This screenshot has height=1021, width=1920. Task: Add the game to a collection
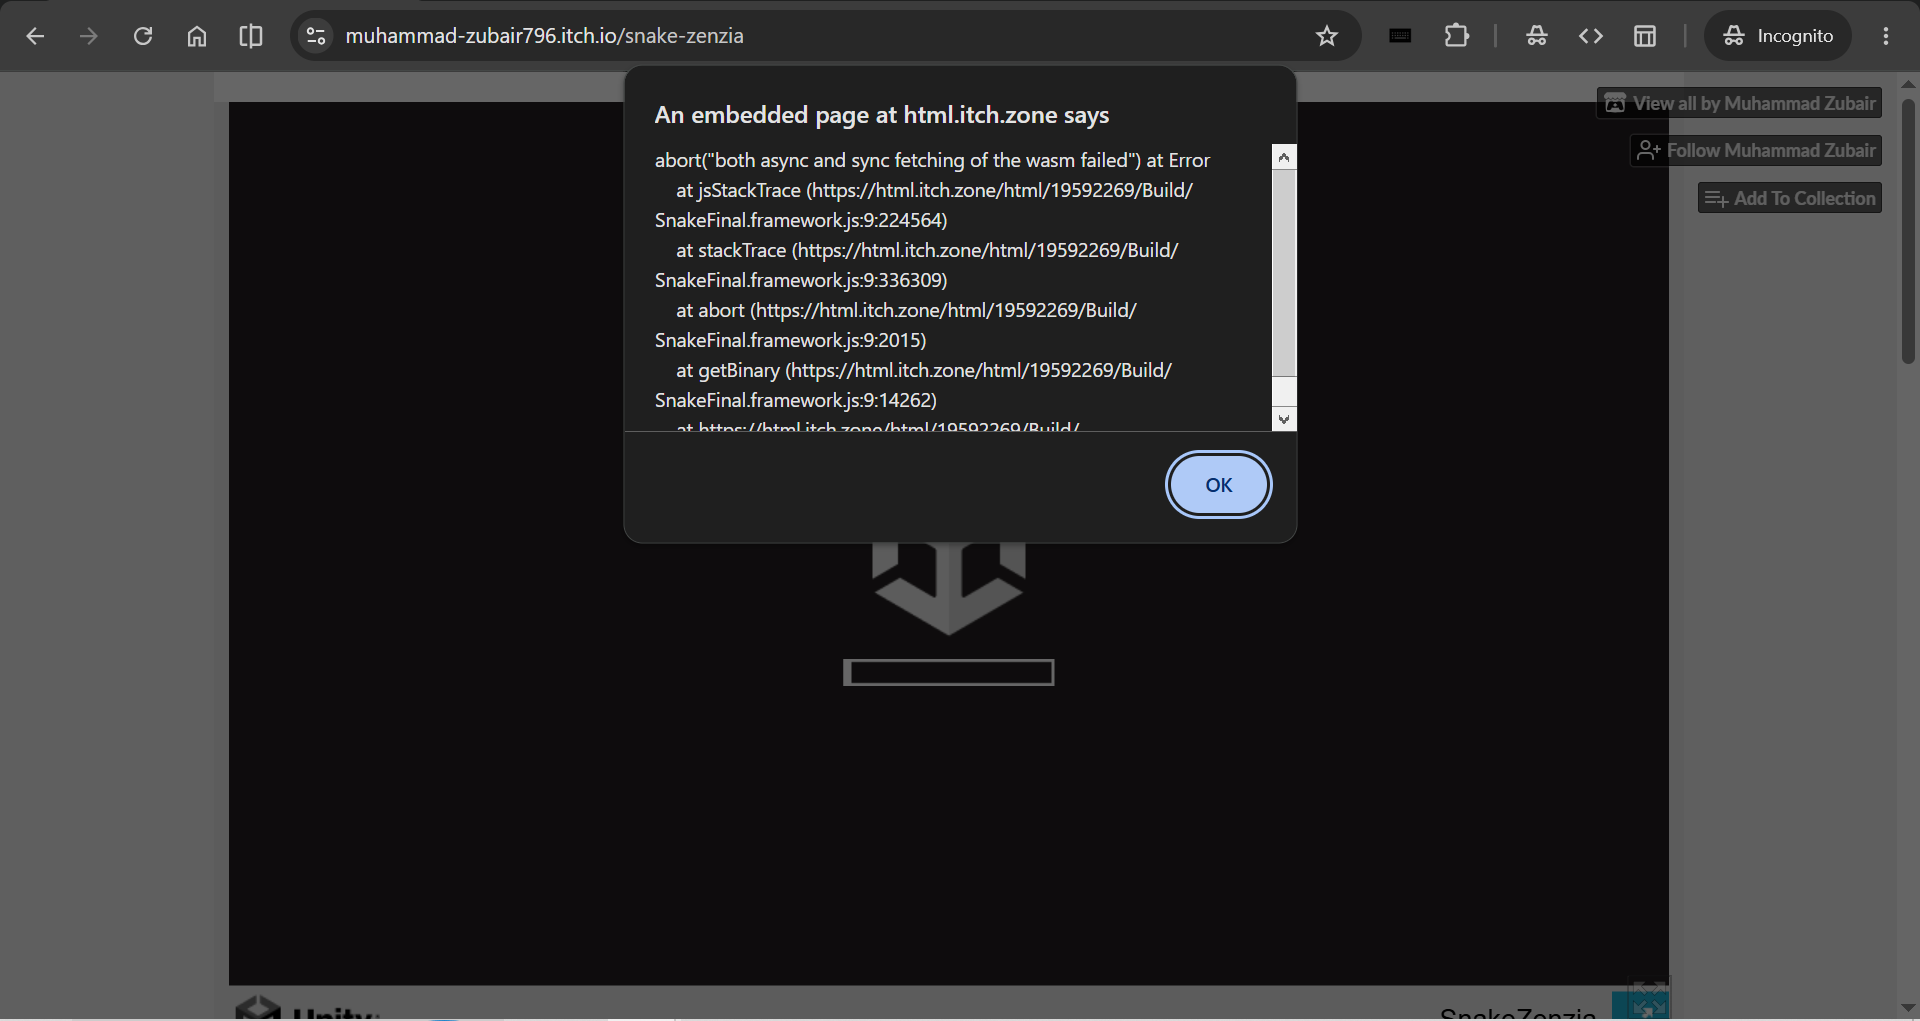pos(1789,198)
